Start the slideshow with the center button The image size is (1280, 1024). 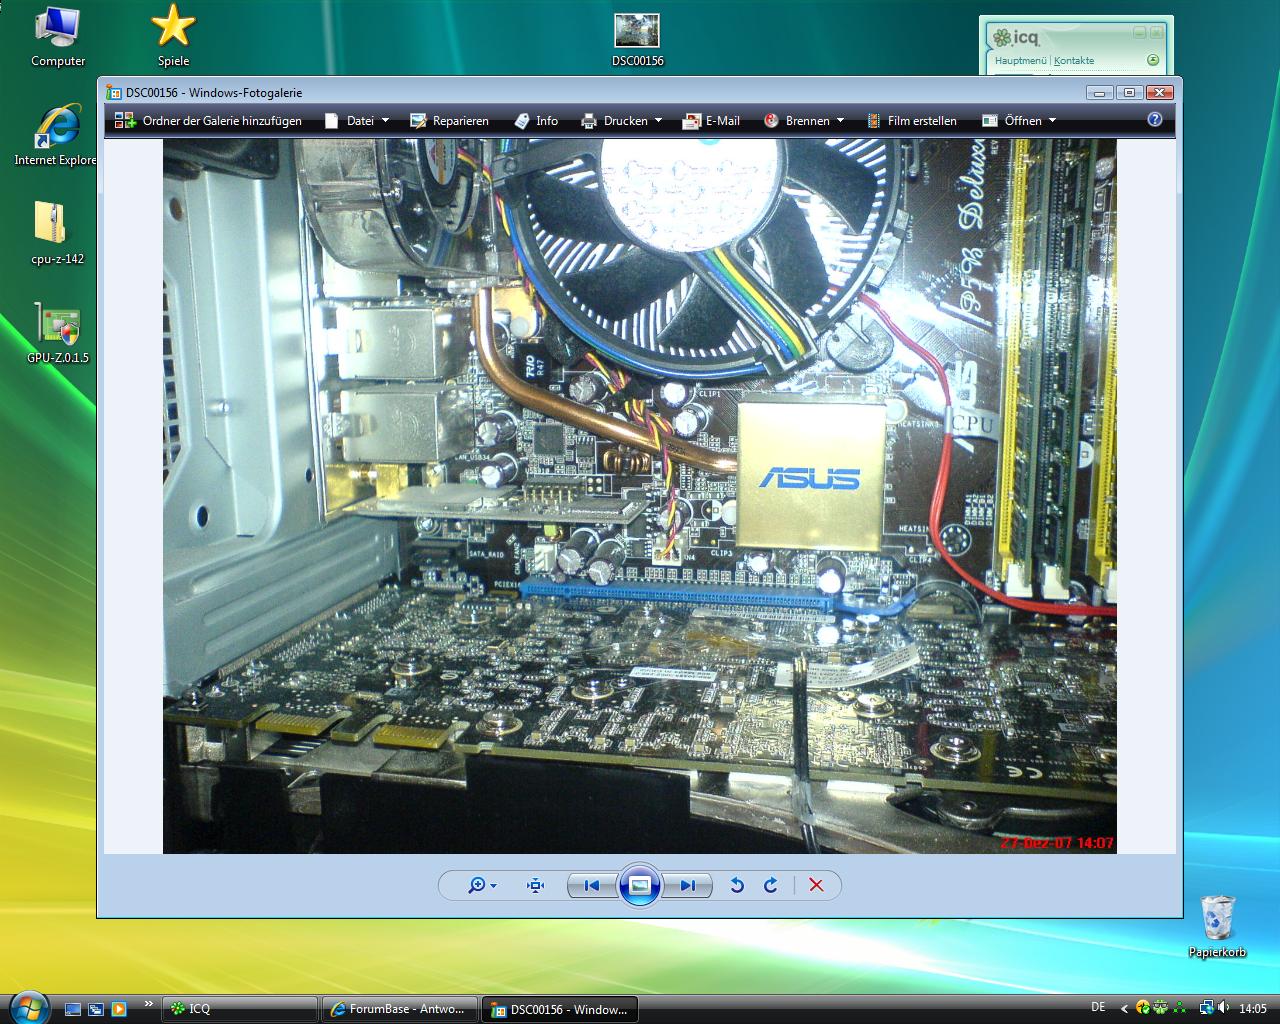(640, 885)
